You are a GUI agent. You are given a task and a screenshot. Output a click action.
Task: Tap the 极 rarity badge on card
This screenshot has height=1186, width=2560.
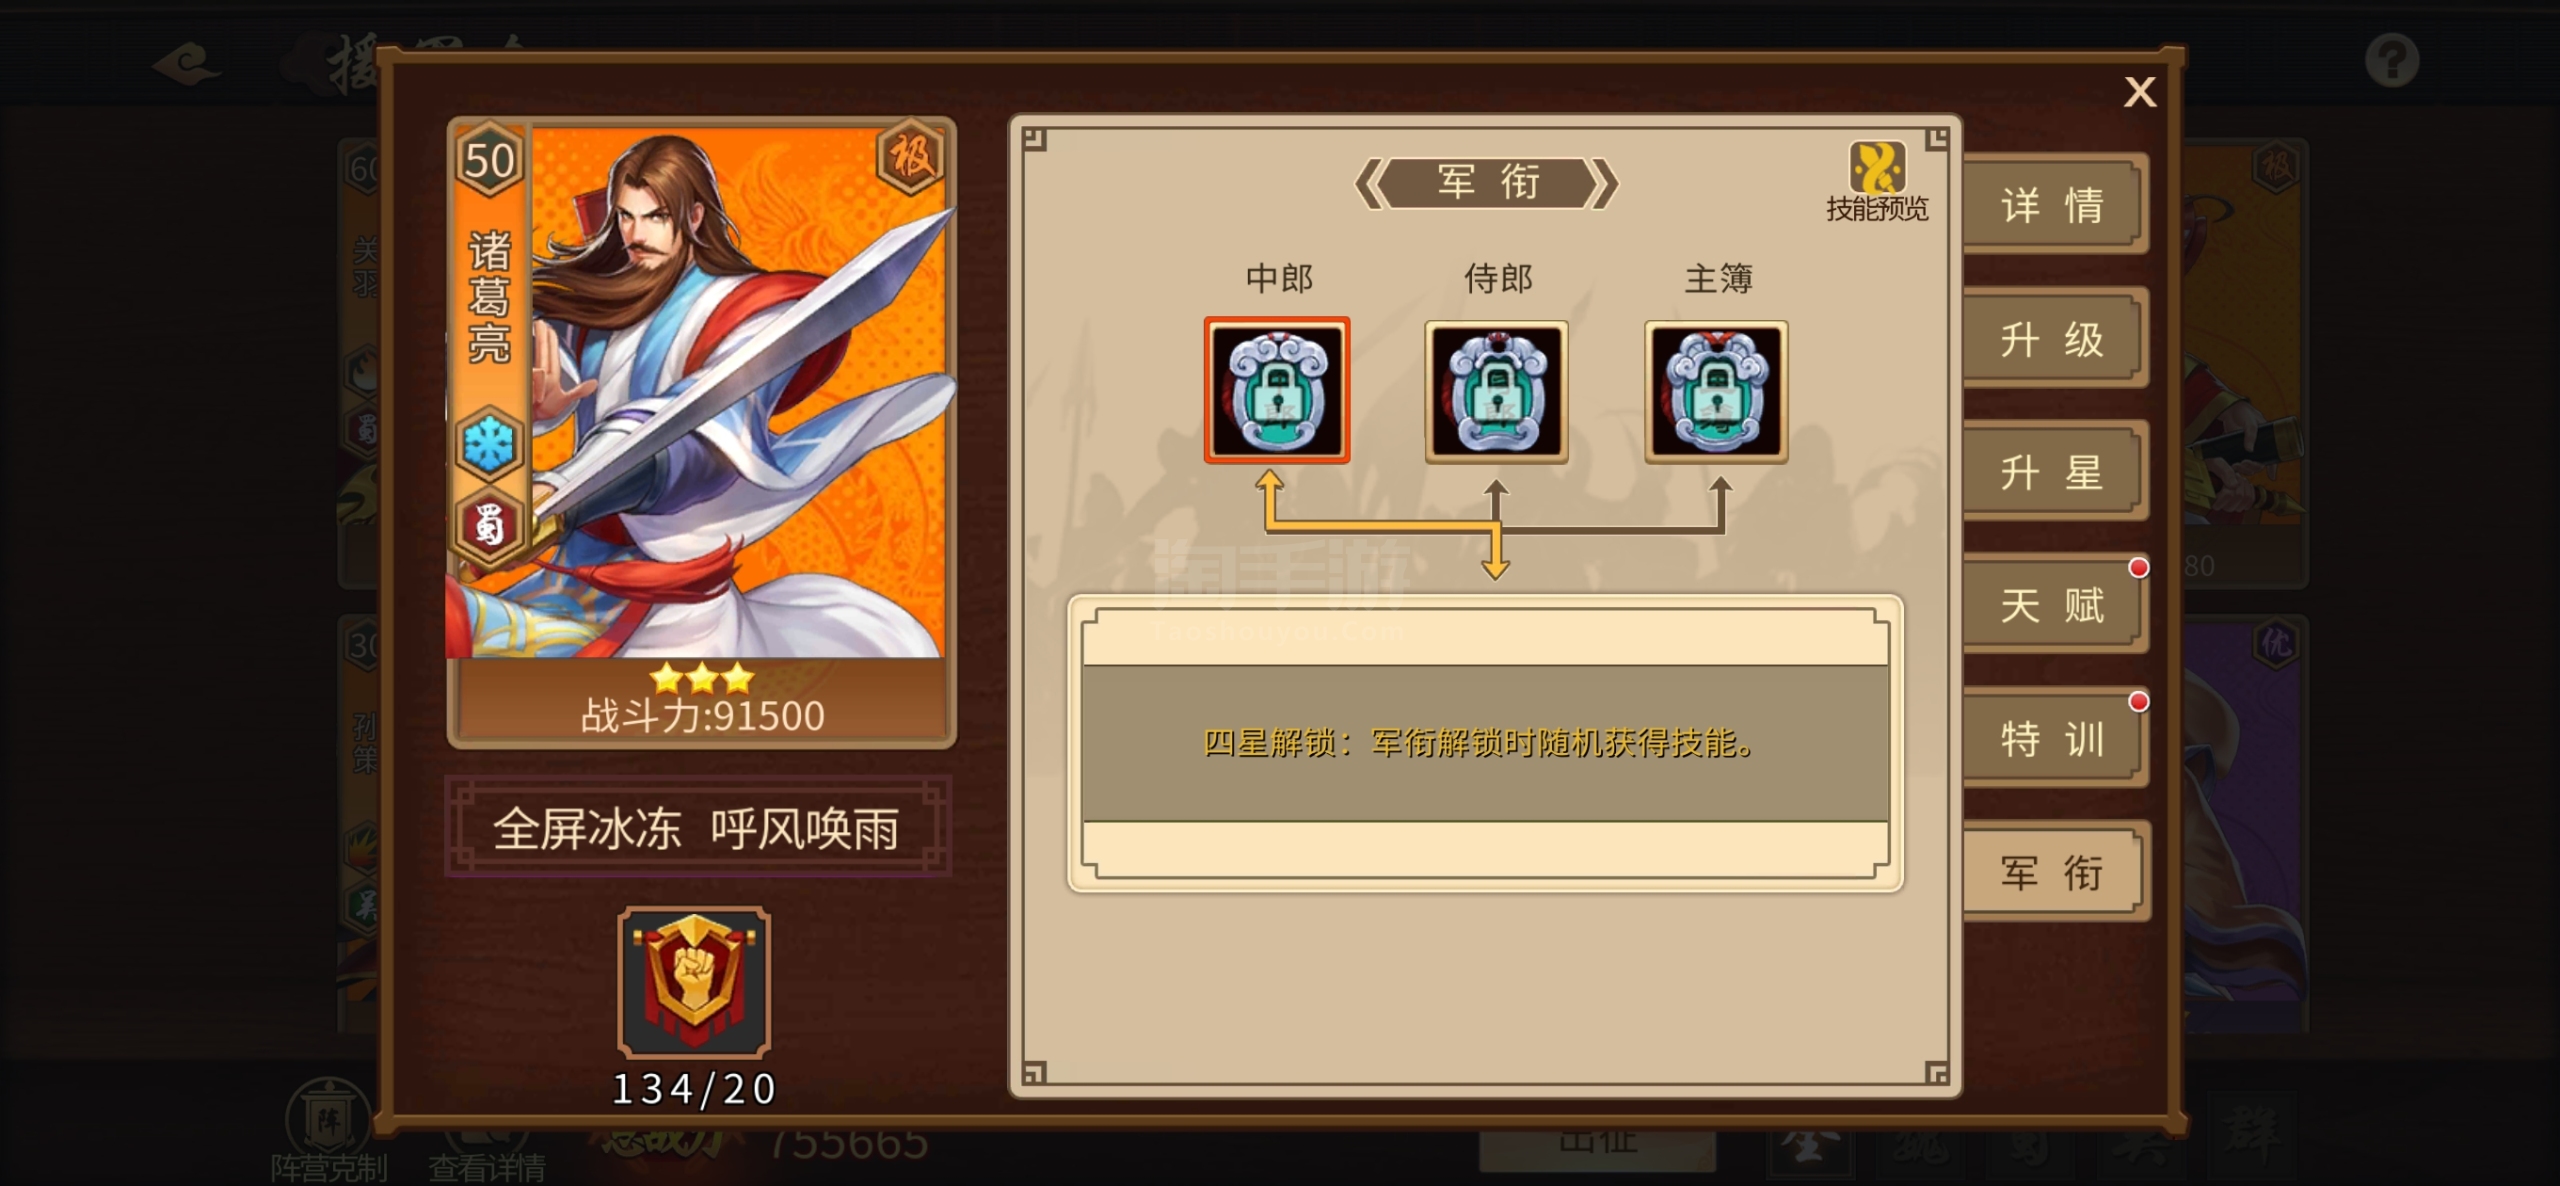tap(911, 157)
